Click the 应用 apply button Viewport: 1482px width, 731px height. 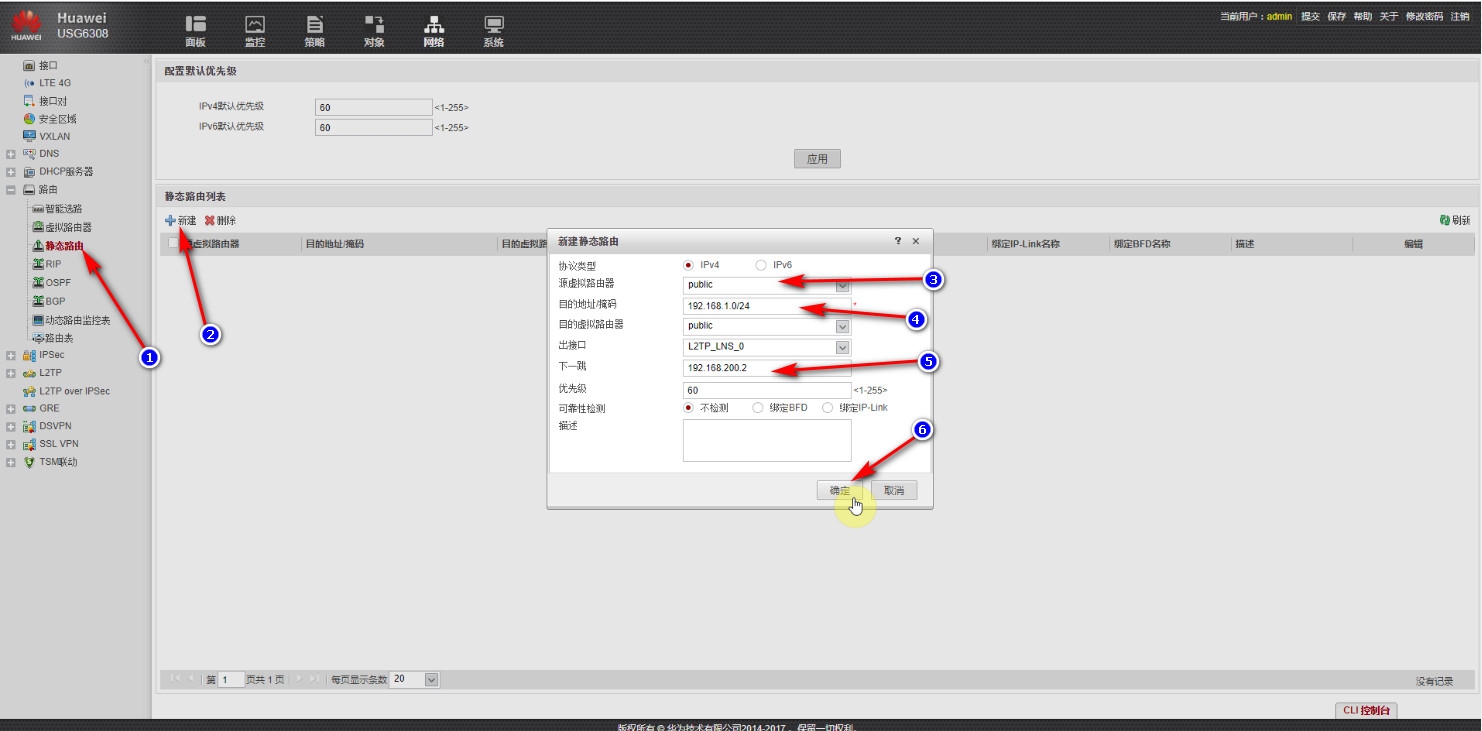click(x=817, y=159)
